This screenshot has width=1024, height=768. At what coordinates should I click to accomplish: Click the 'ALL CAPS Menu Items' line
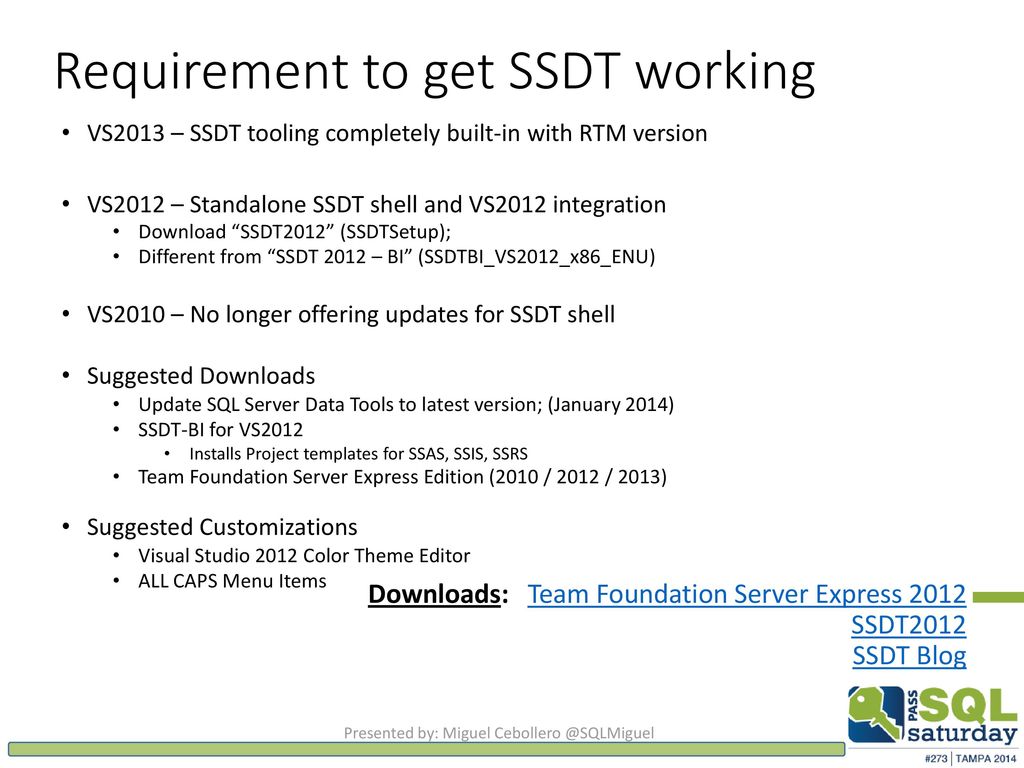tap(232, 581)
